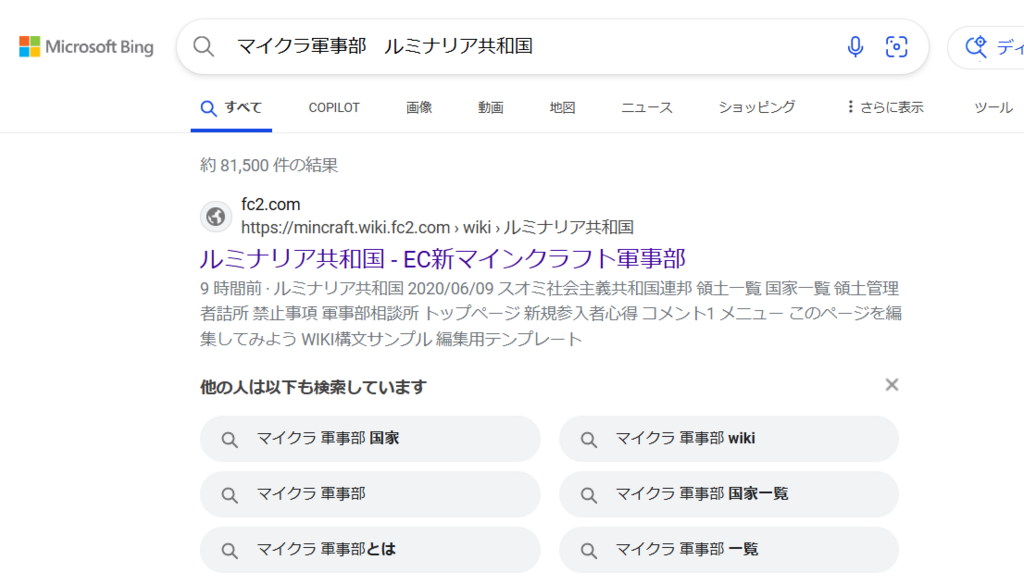Search suggestion マイクラ 軍事部 国家

click(370, 438)
